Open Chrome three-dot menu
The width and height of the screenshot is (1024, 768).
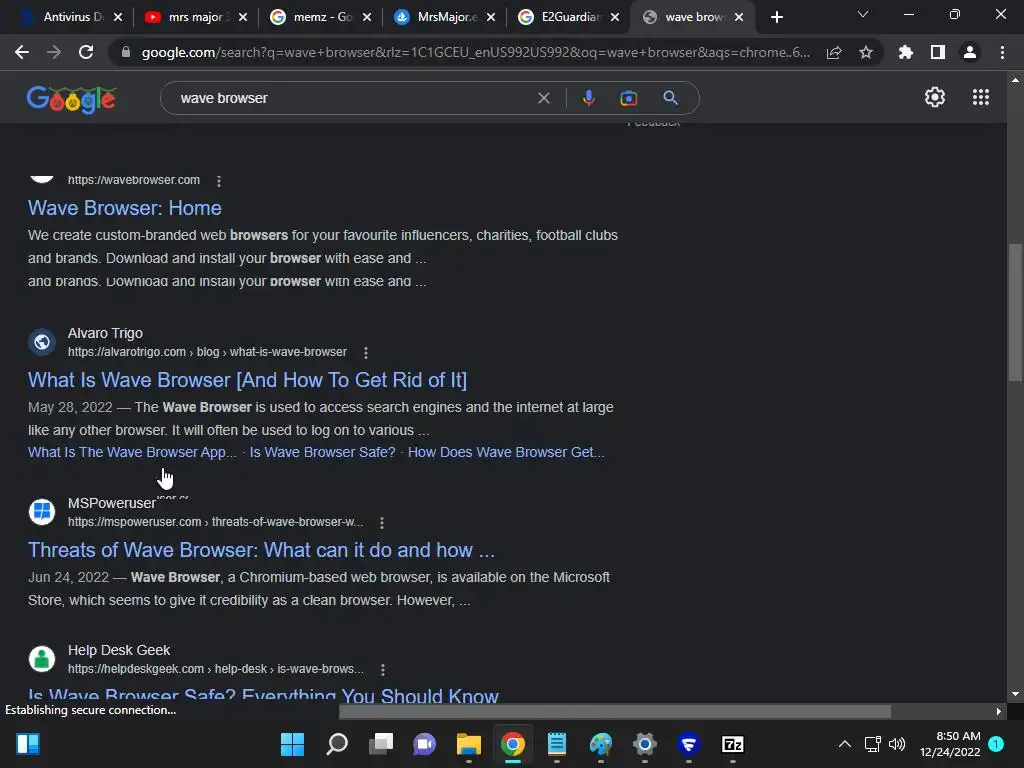click(x=1002, y=52)
